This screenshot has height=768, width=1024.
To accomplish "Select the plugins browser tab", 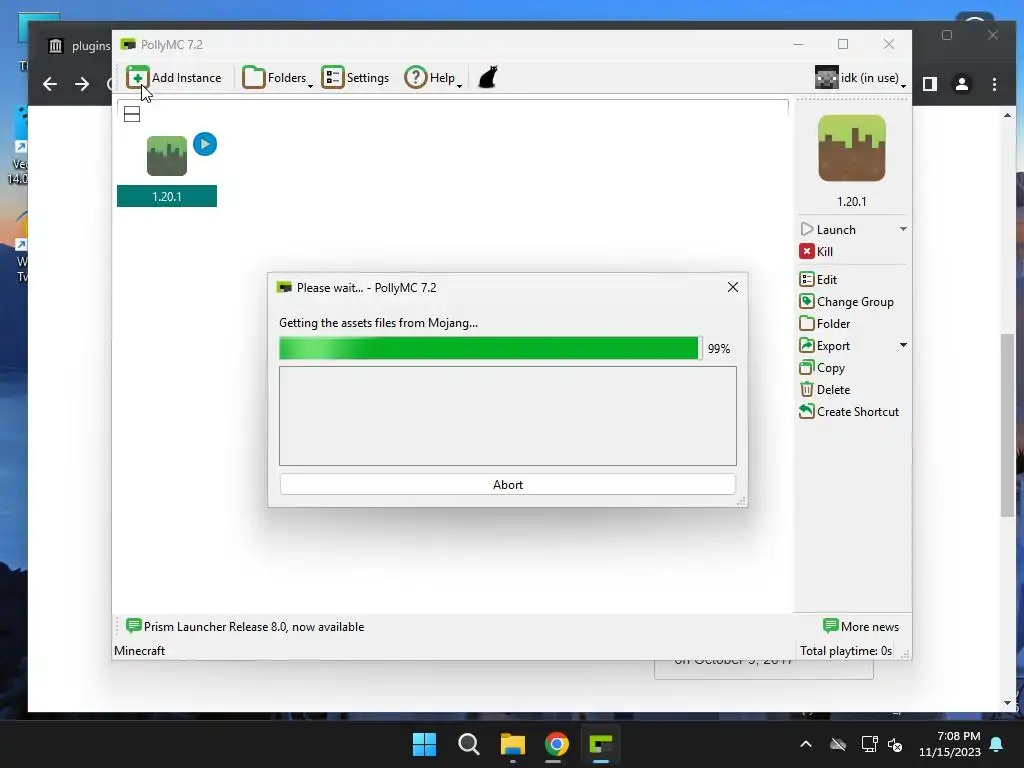I will 77,46.
